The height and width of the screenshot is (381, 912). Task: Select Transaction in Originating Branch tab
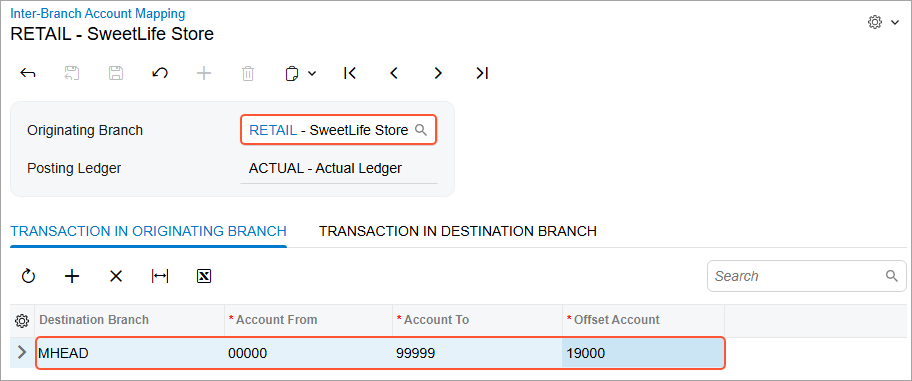pos(148,231)
